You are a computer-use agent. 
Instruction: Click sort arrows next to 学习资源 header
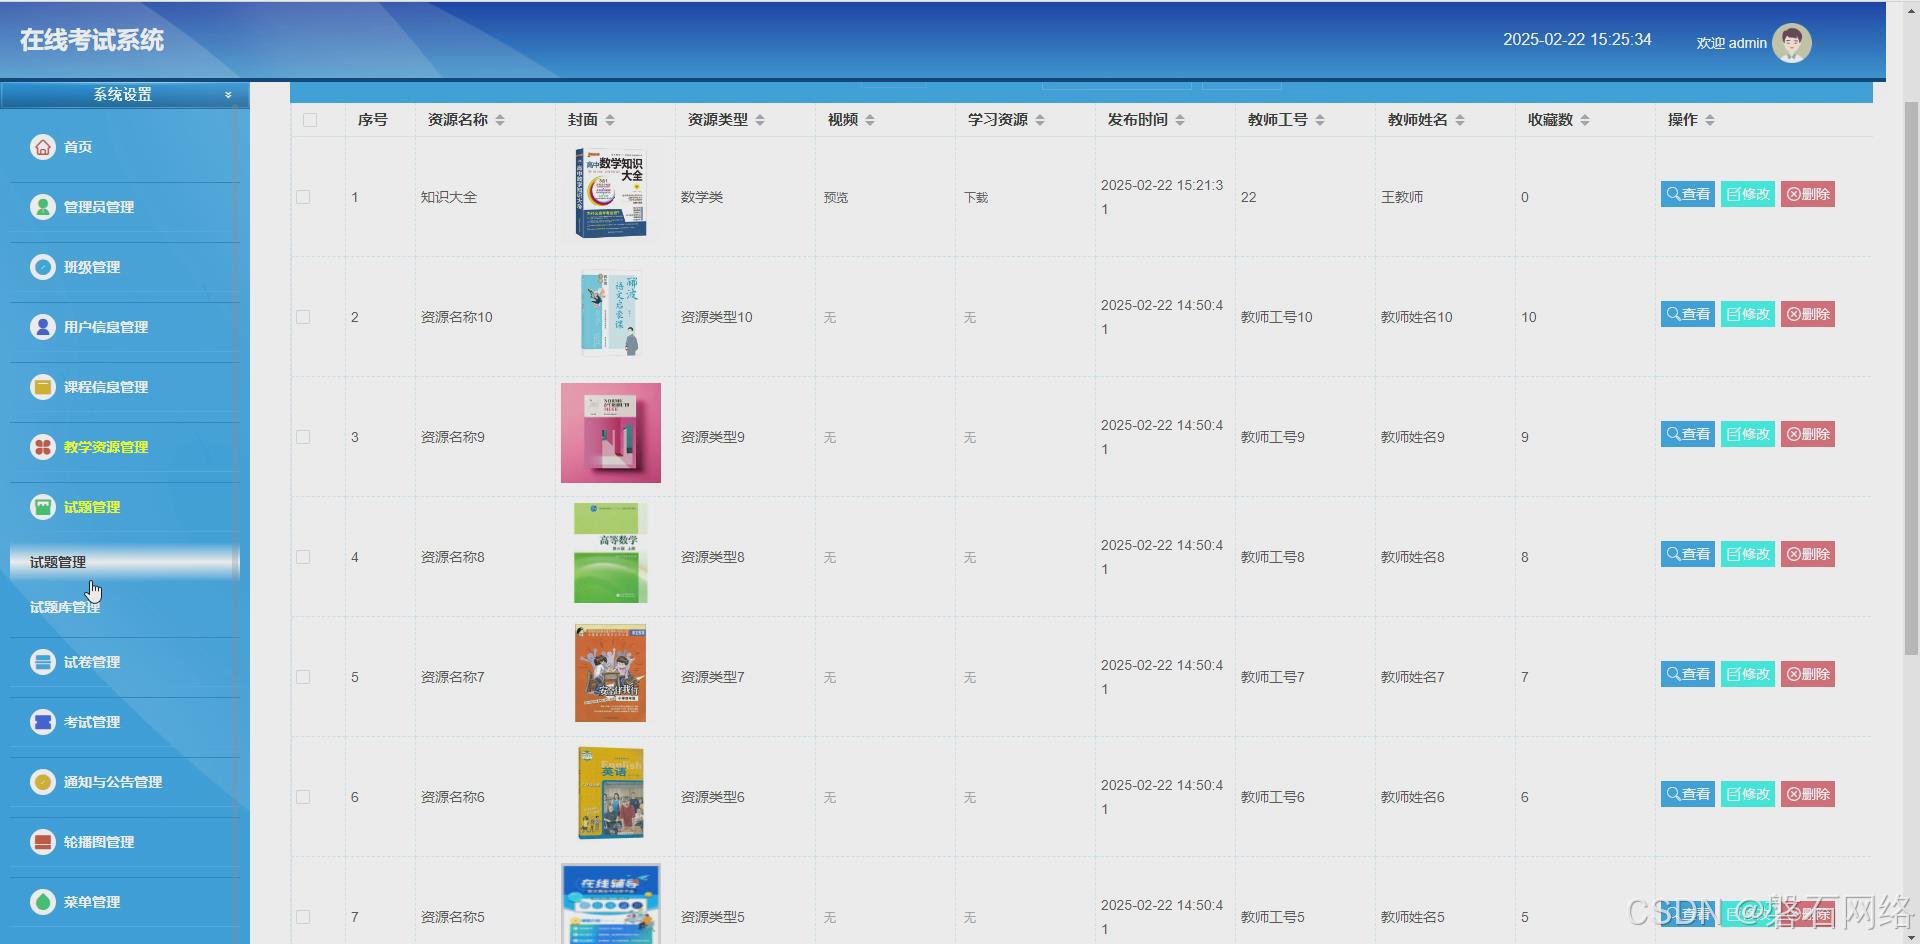coord(1040,120)
